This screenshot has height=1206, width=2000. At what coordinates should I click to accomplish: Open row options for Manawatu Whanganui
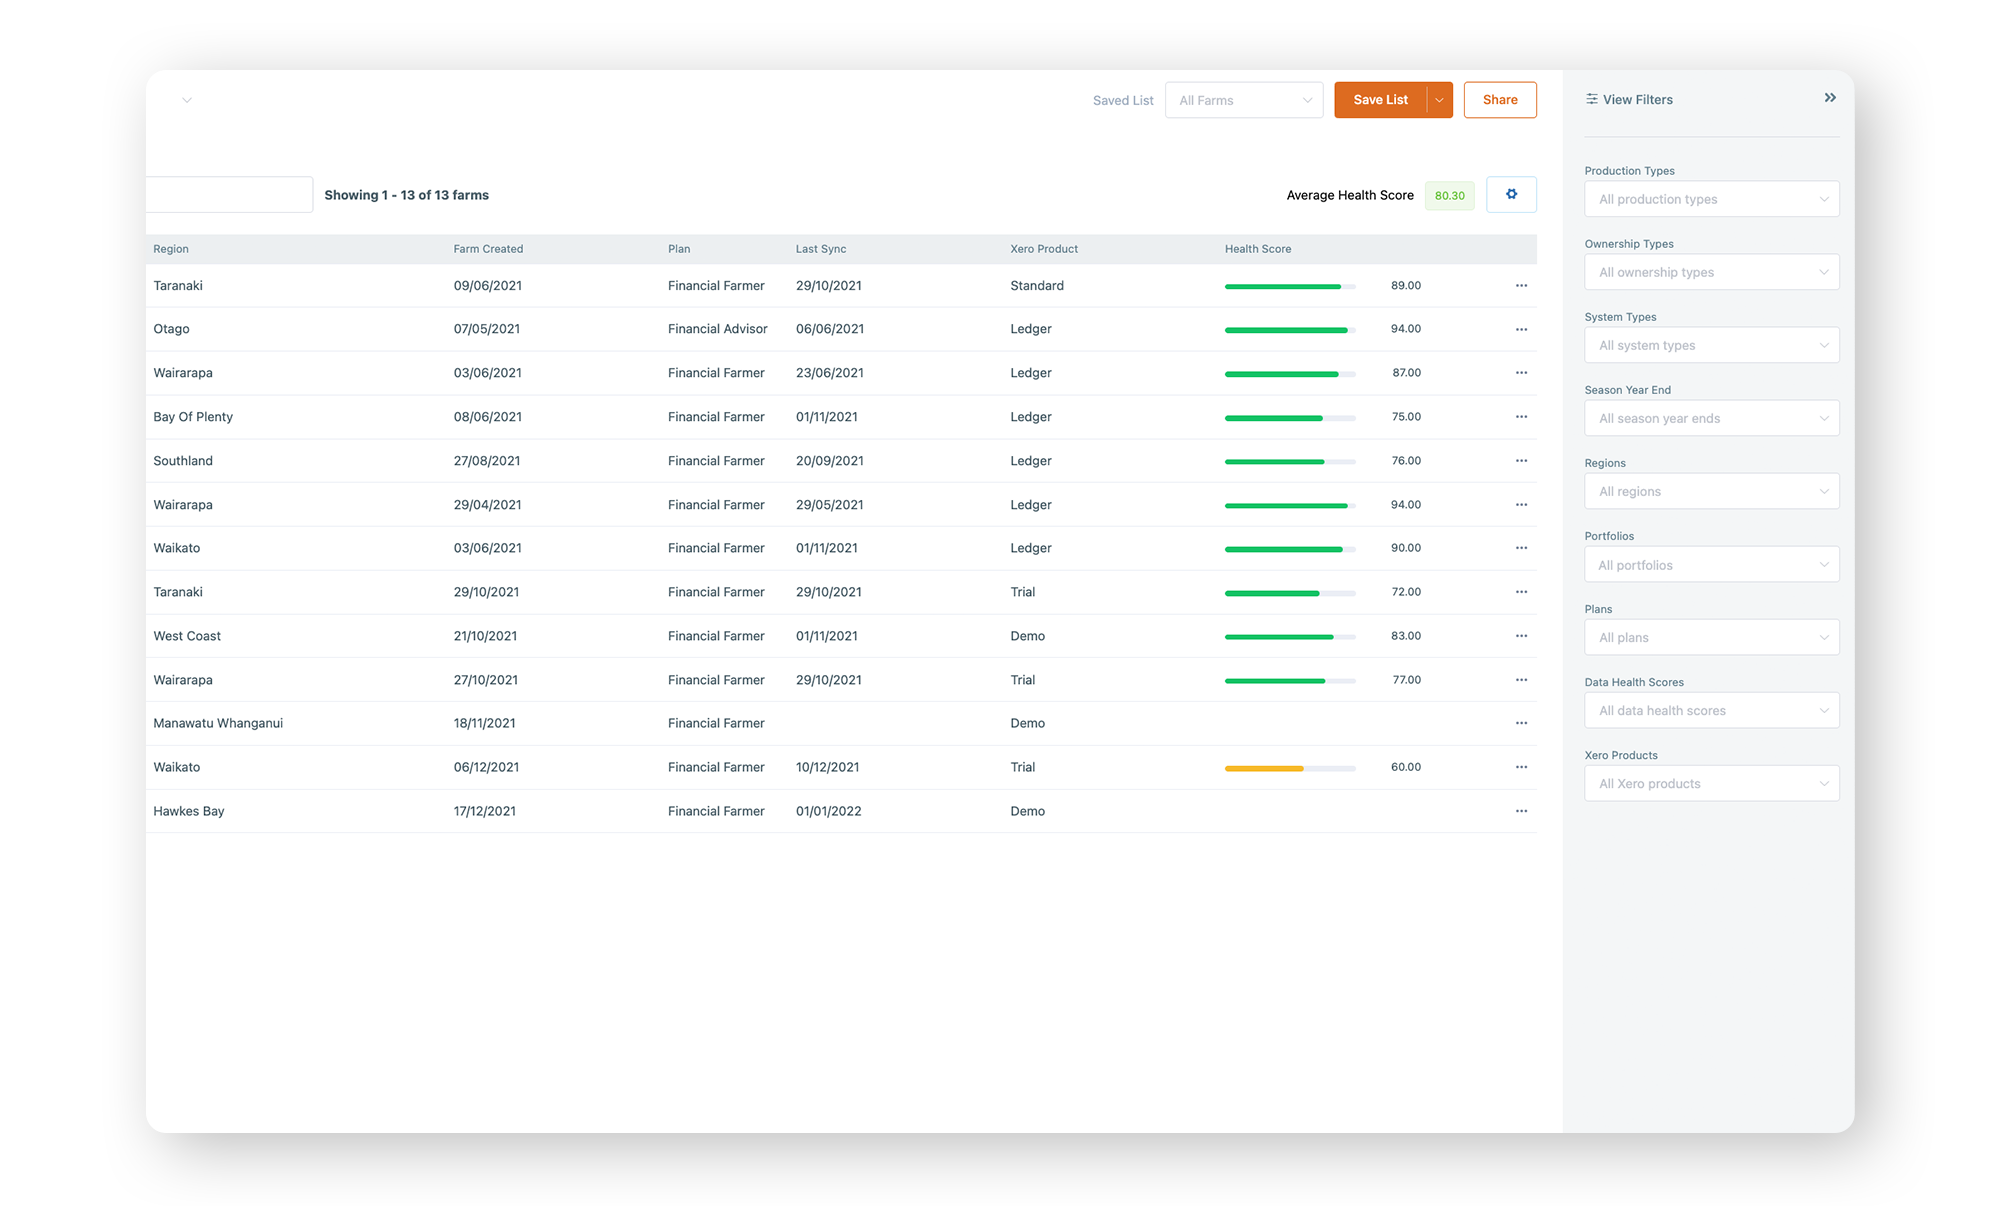(x=1521, y=723)
